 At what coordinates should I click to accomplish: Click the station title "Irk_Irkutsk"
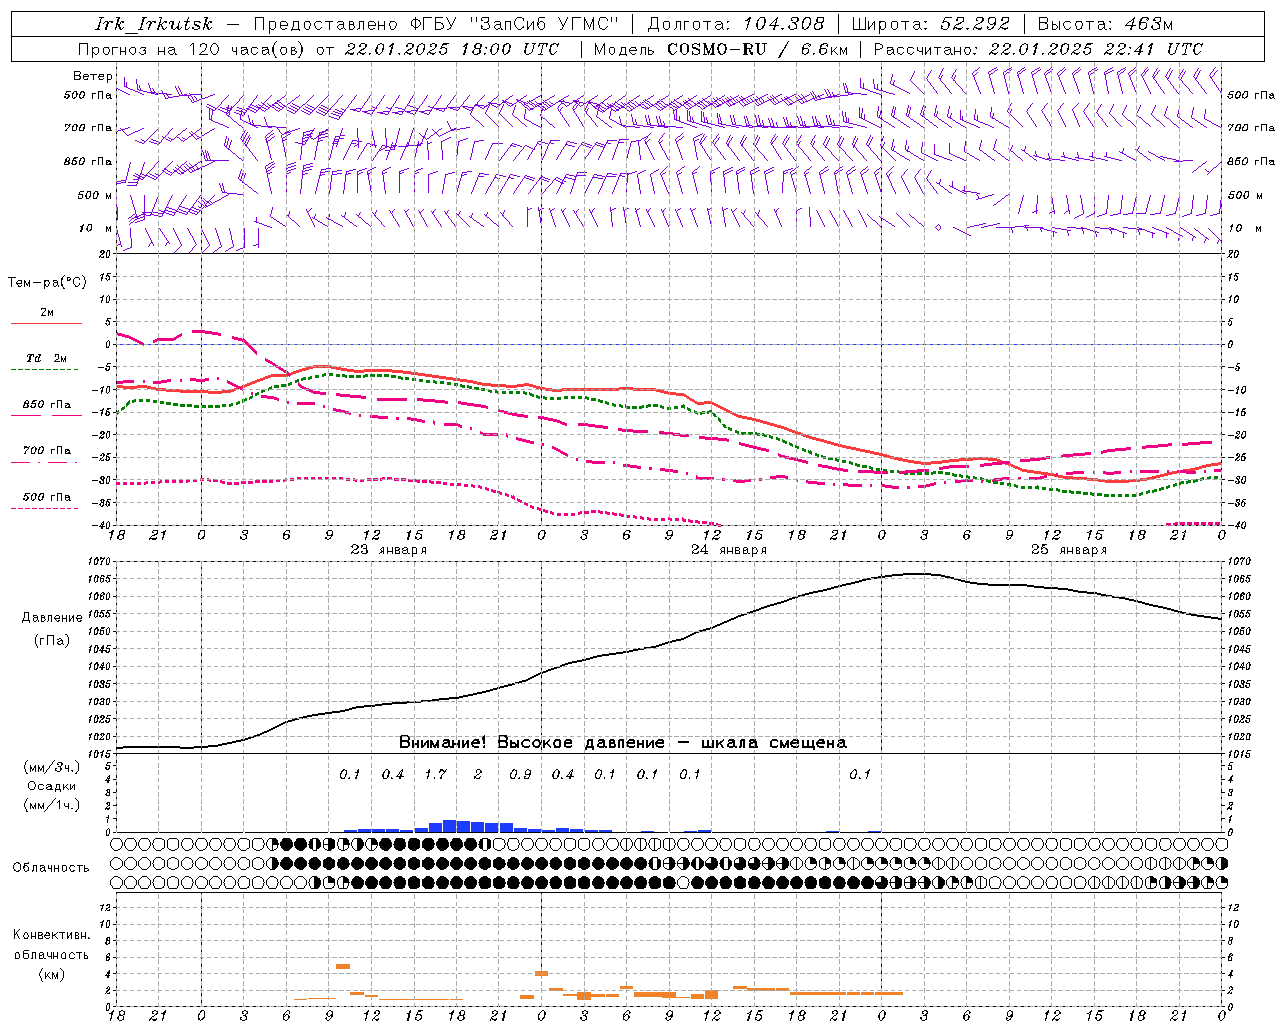pyautogui.click(x=154, y=24)
